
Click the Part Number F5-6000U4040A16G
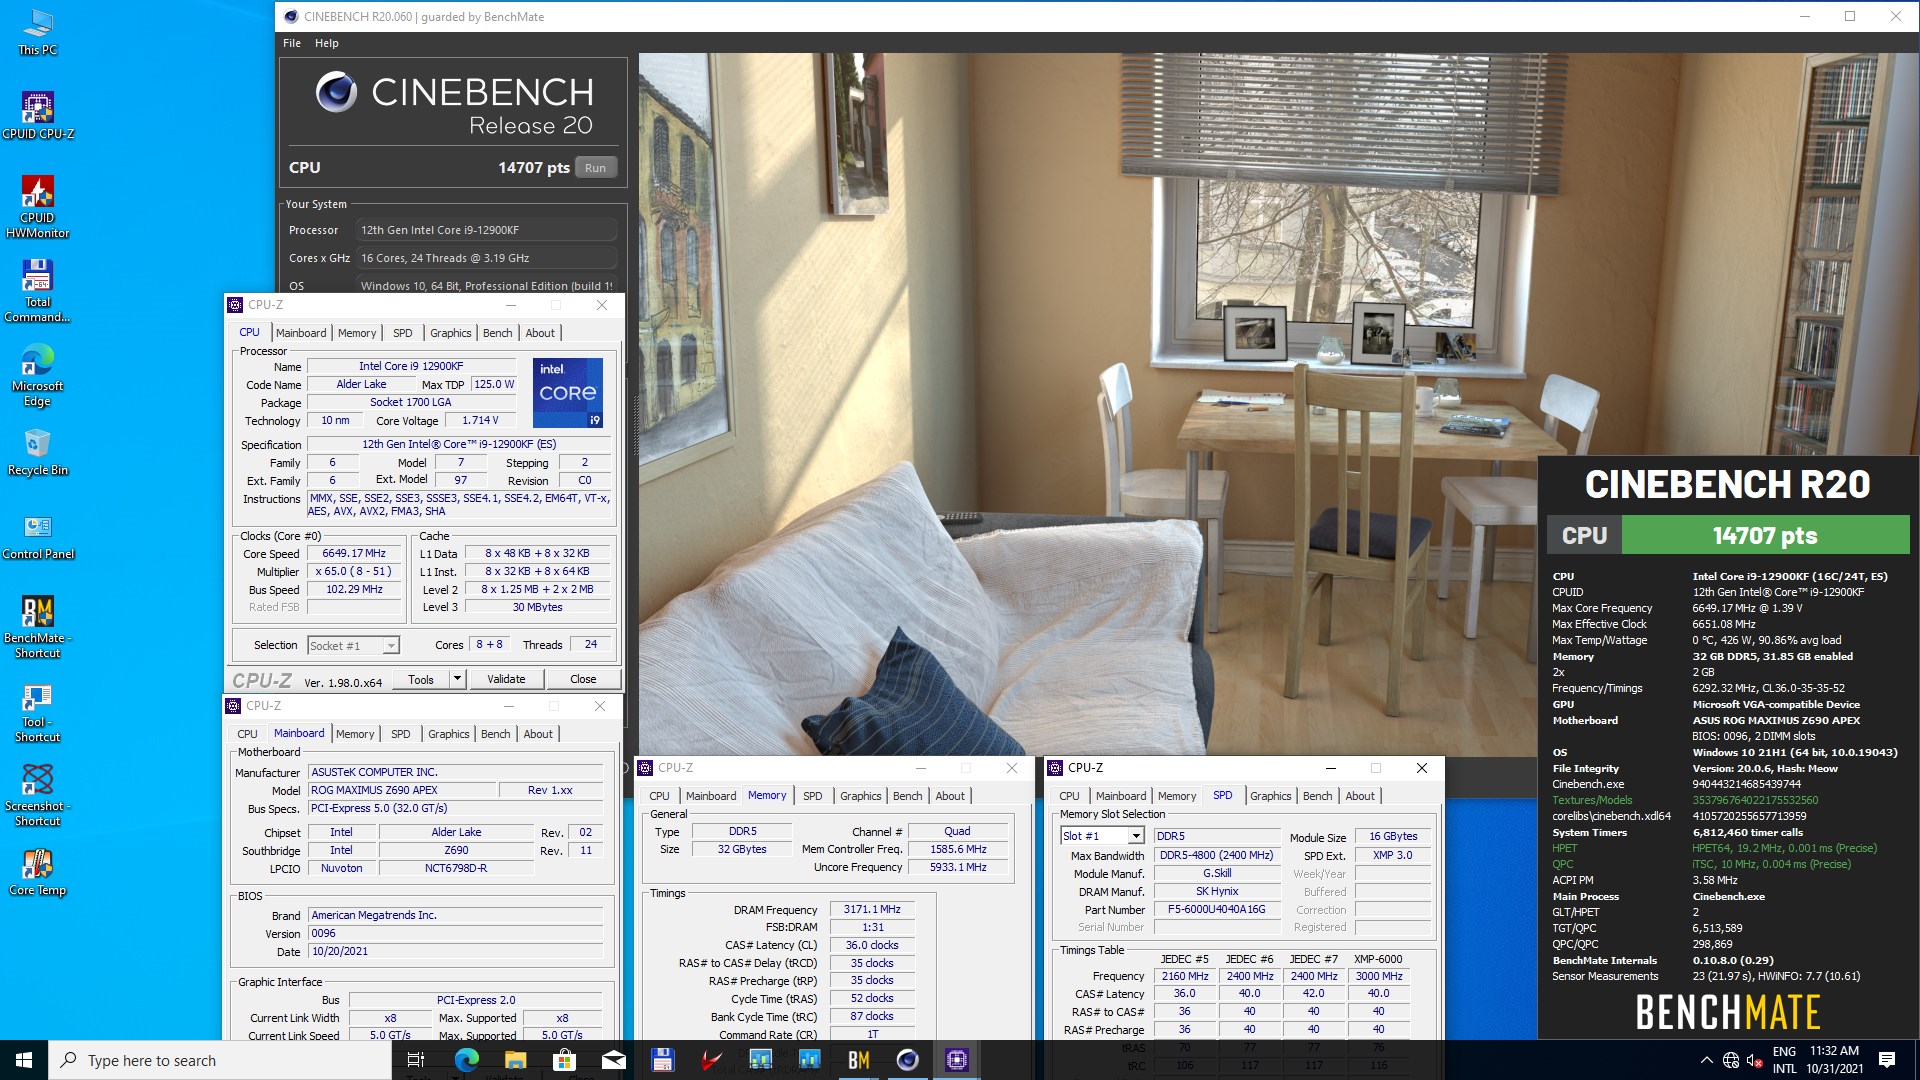coord(1216,909)
